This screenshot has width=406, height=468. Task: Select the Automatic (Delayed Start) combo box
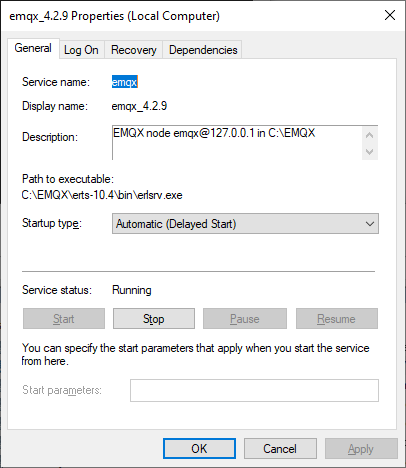pos(245,224)
